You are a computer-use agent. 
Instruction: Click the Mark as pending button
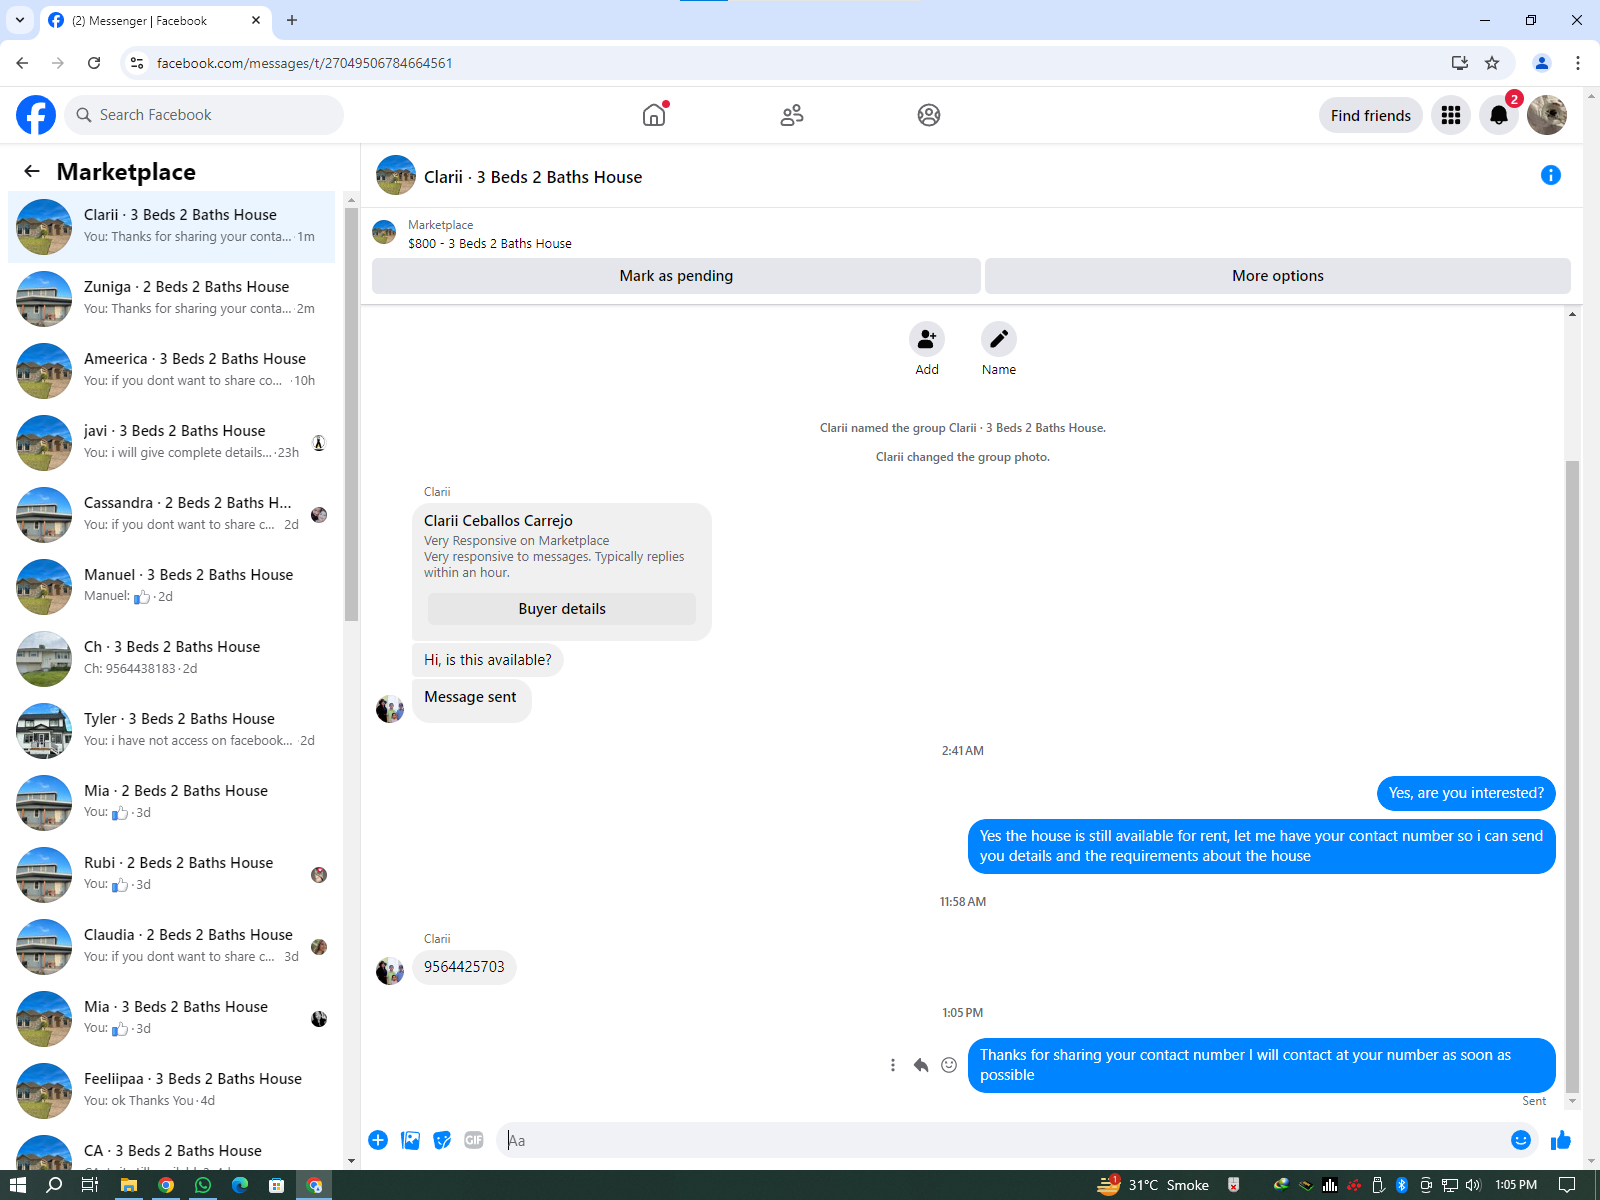(676, 276)
